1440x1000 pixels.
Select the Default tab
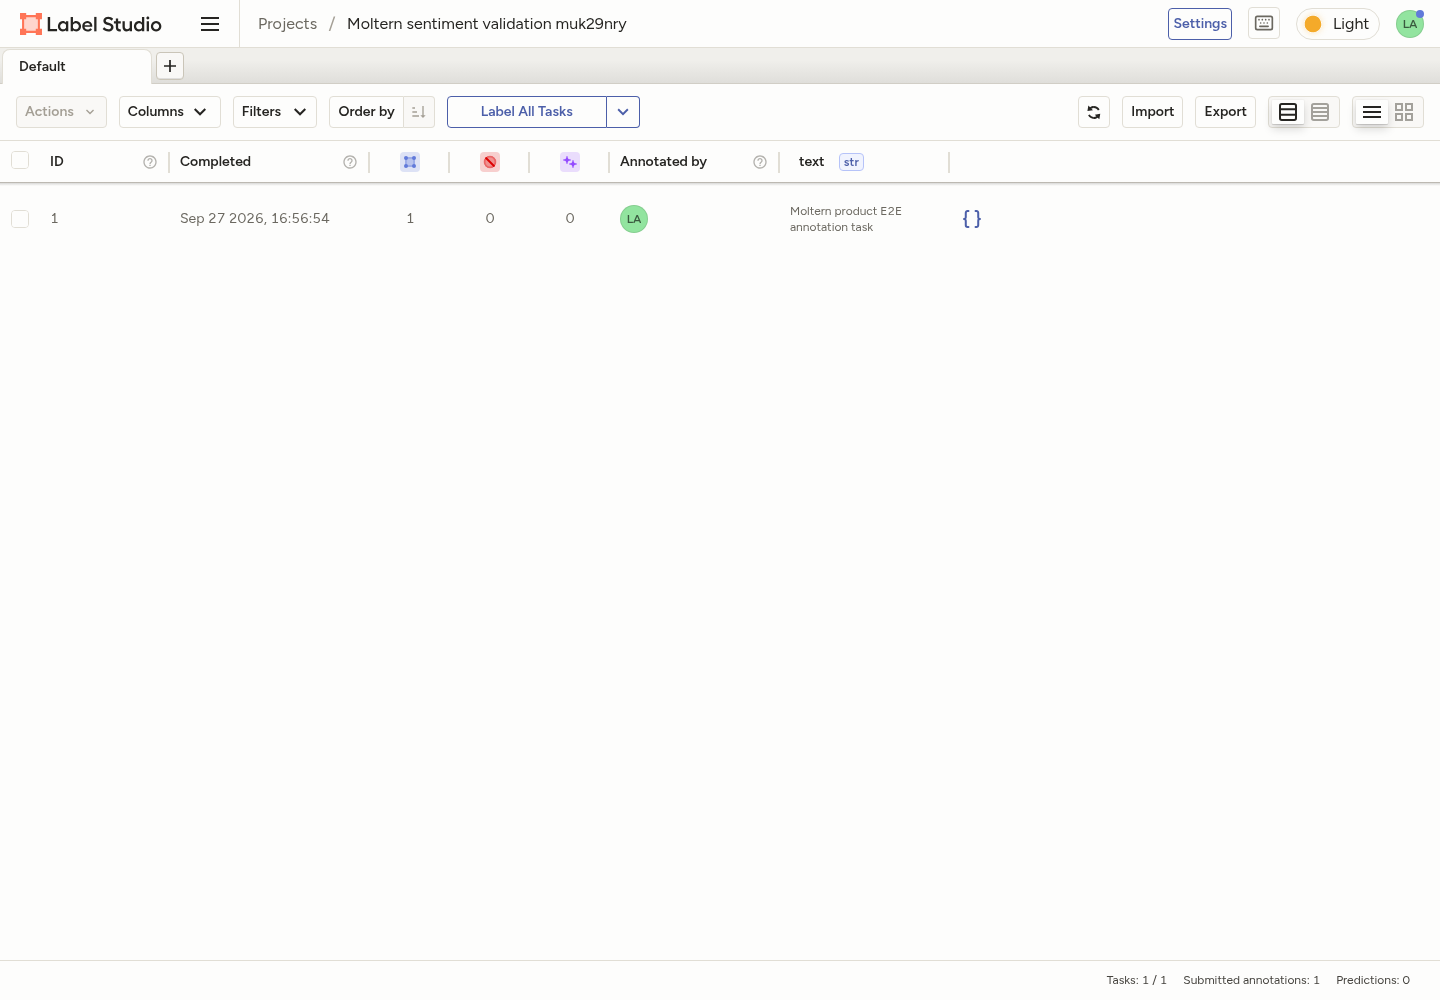point(76,66)
